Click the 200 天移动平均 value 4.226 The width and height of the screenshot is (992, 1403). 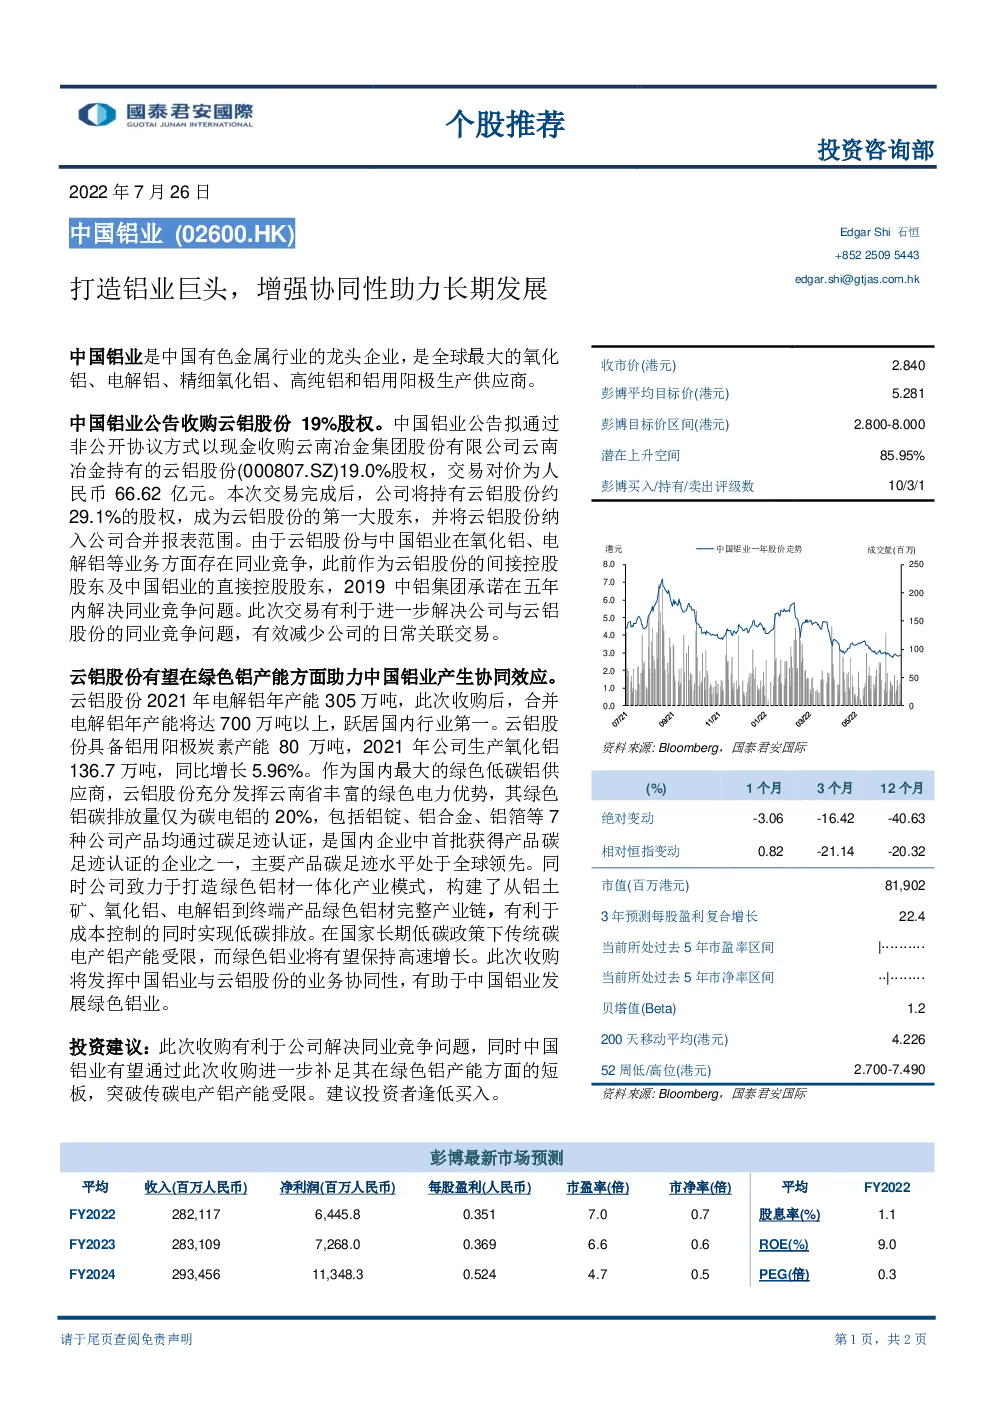pyautogui.click(x=908, y=1040)
